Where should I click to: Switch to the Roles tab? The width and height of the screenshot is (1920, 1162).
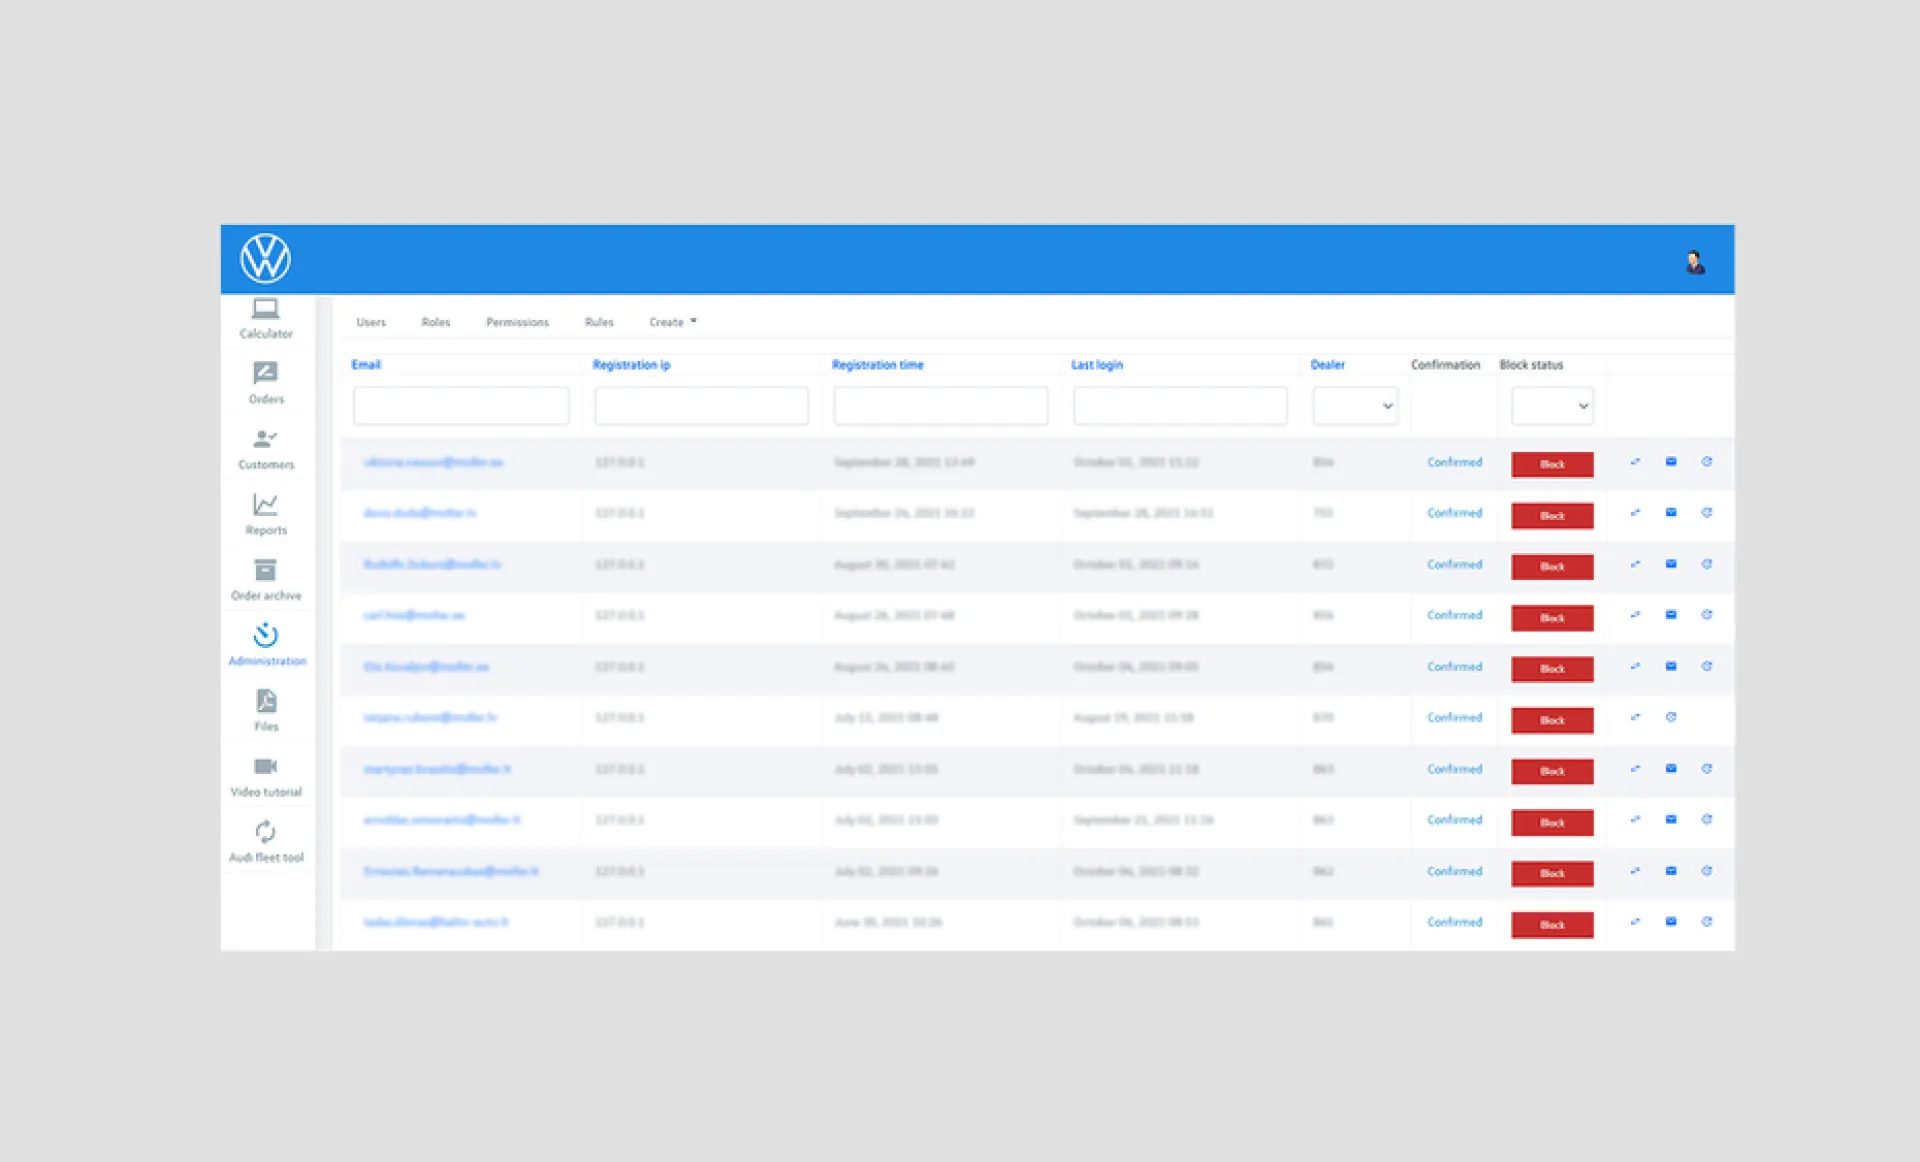pyautogui.click(x=436, y=322)
